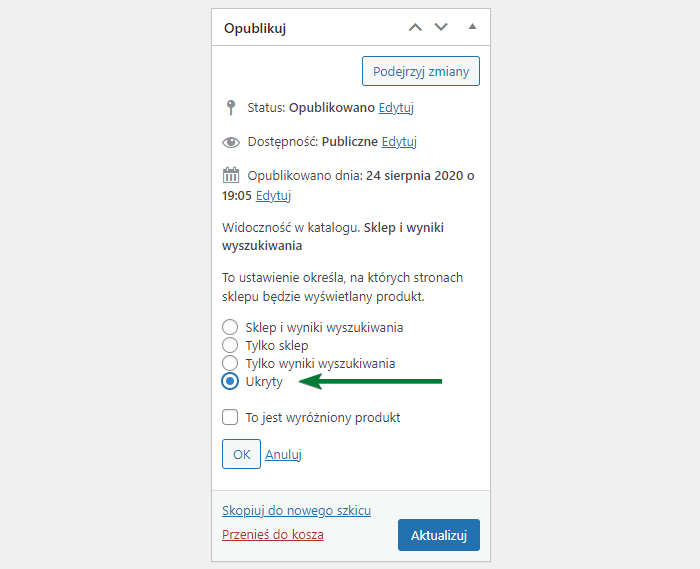Enable the To jest wyróżniony produkt checkbox
This screenshot has width=700, height=569.
(x=230, y=417)
